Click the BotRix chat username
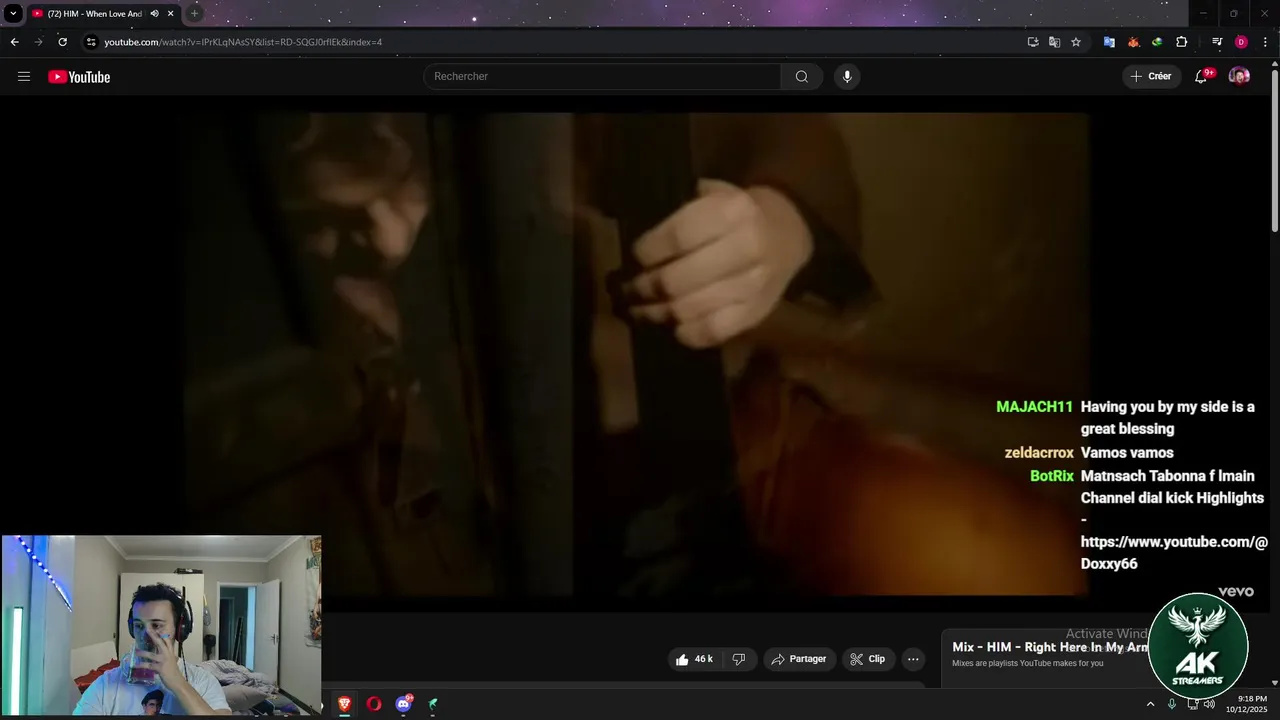1280x720 pixels. [1052, 476]
